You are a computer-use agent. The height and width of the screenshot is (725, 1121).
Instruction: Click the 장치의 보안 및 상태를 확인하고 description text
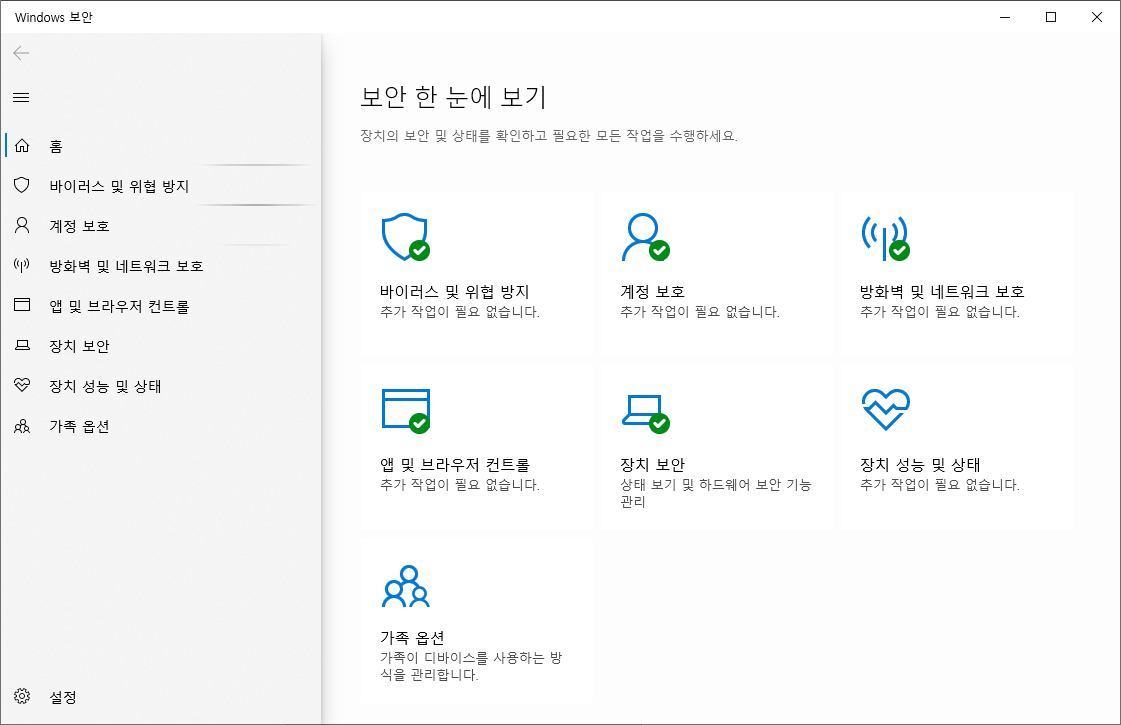[x=548, y=136]
